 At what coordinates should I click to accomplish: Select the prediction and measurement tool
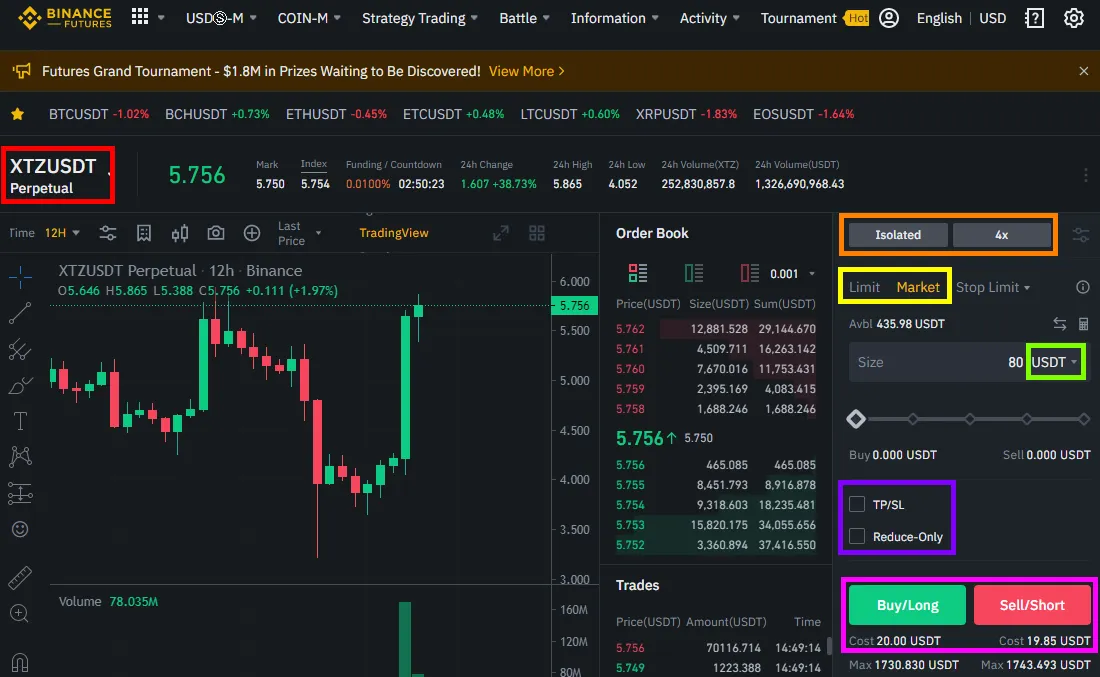tap(20, 493)
